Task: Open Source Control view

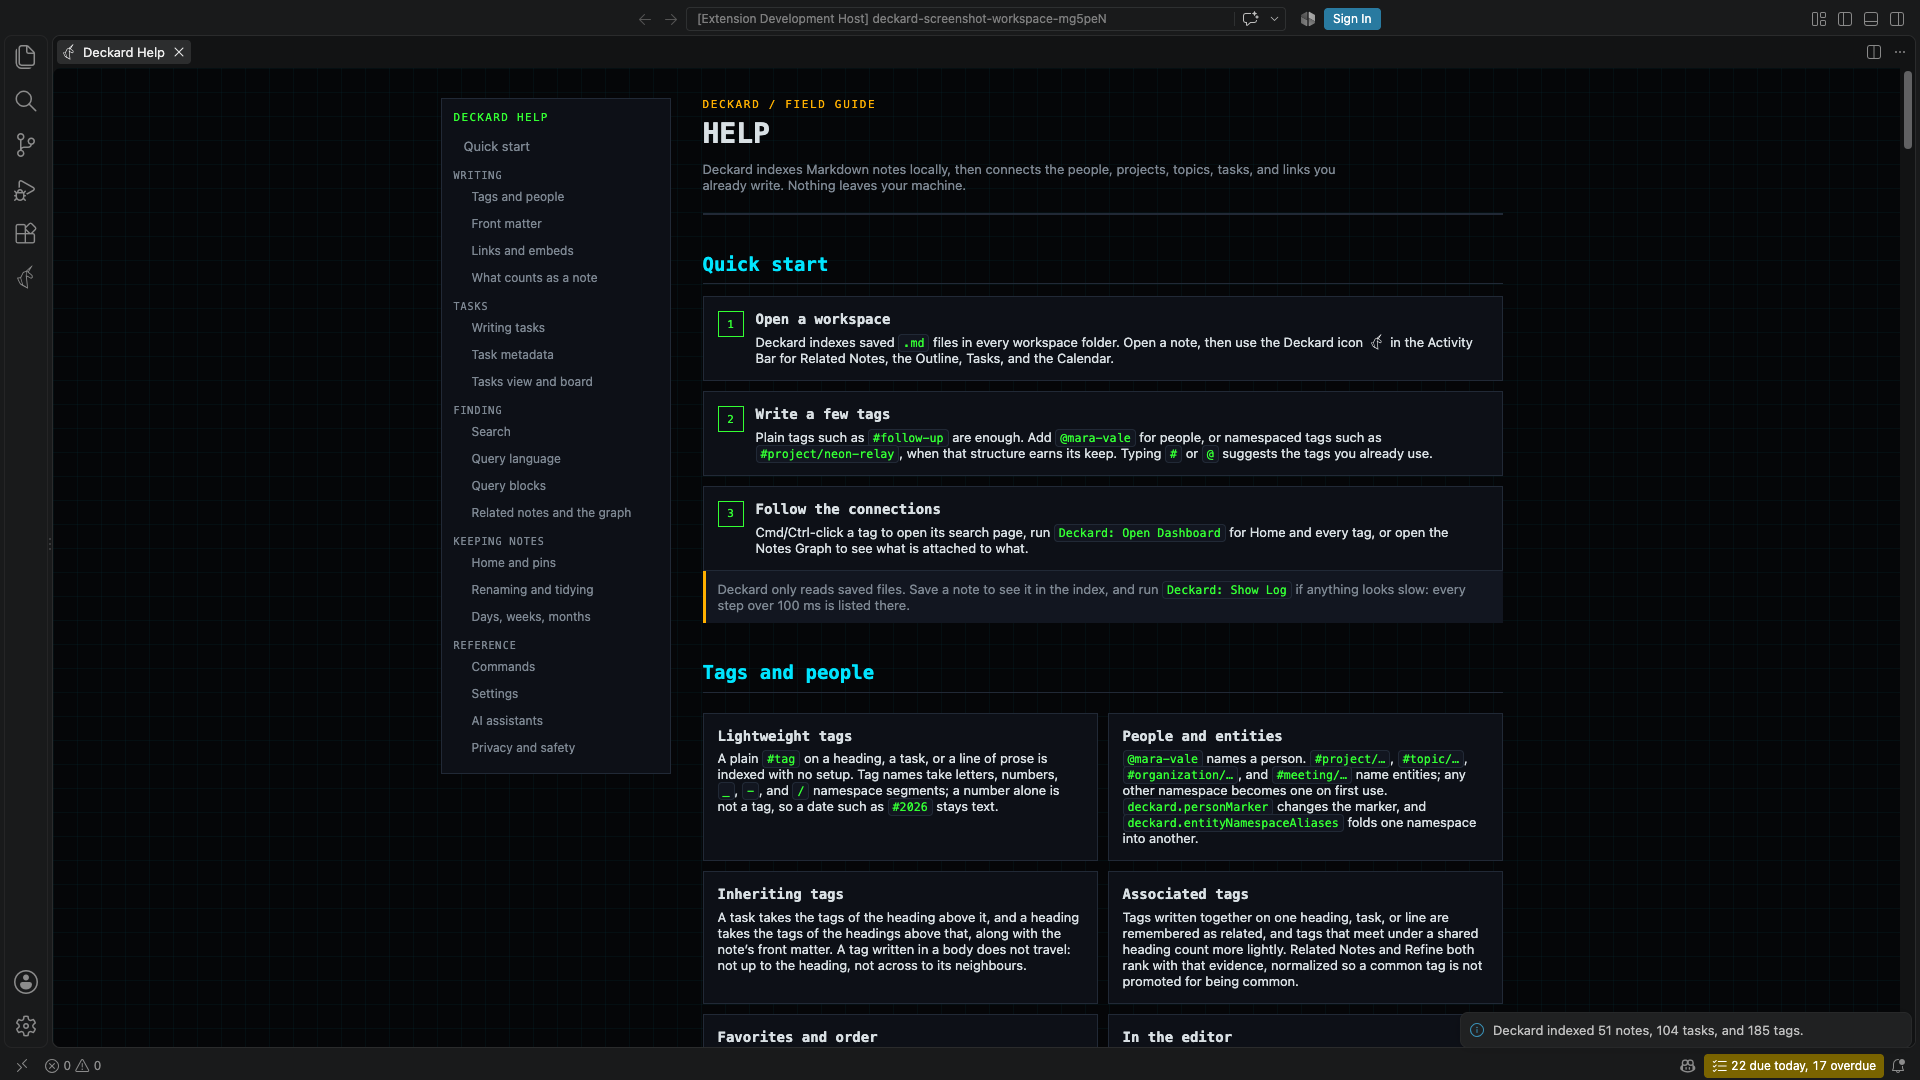Action: pos(26,145)
